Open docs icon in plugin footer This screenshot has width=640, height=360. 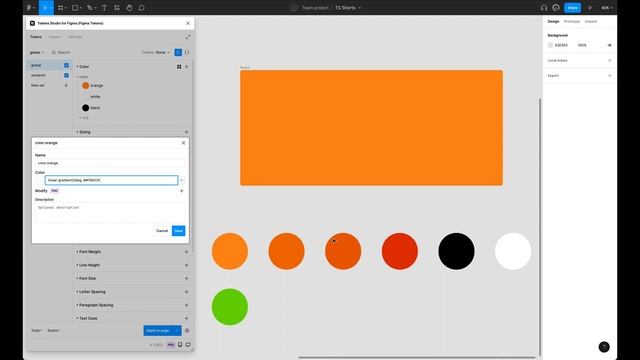click(180, 345)
